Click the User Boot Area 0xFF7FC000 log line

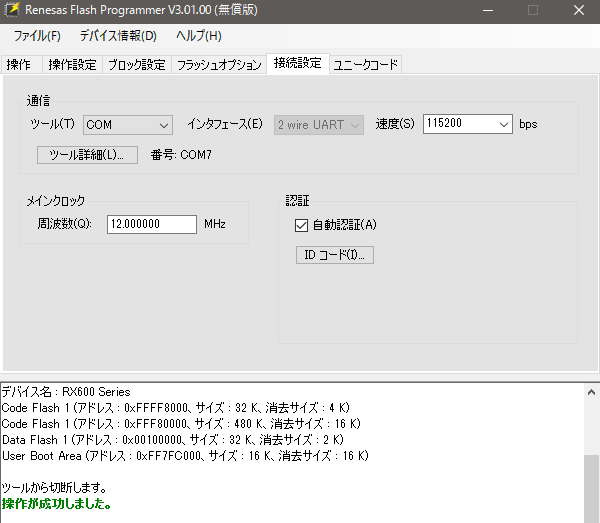tap(185, 456)
